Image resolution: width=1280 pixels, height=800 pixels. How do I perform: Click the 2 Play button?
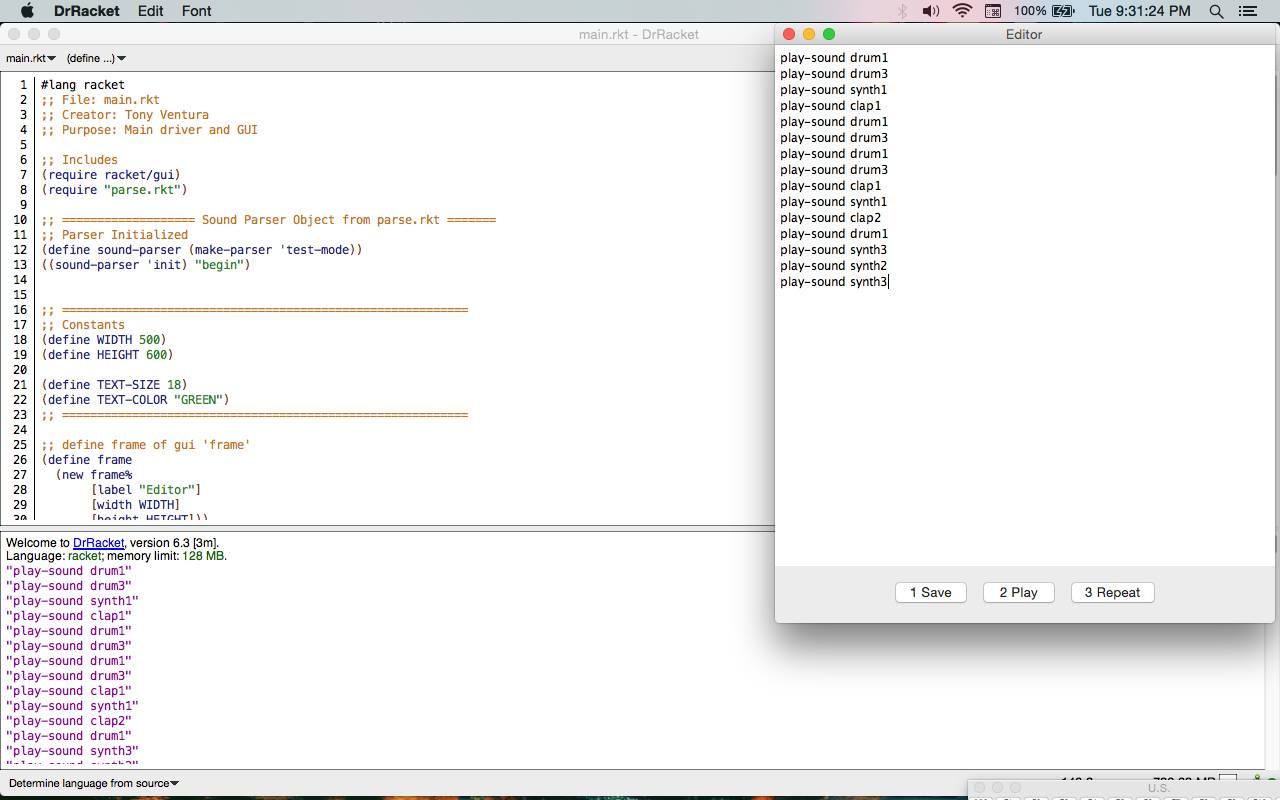click(1018, 592)
